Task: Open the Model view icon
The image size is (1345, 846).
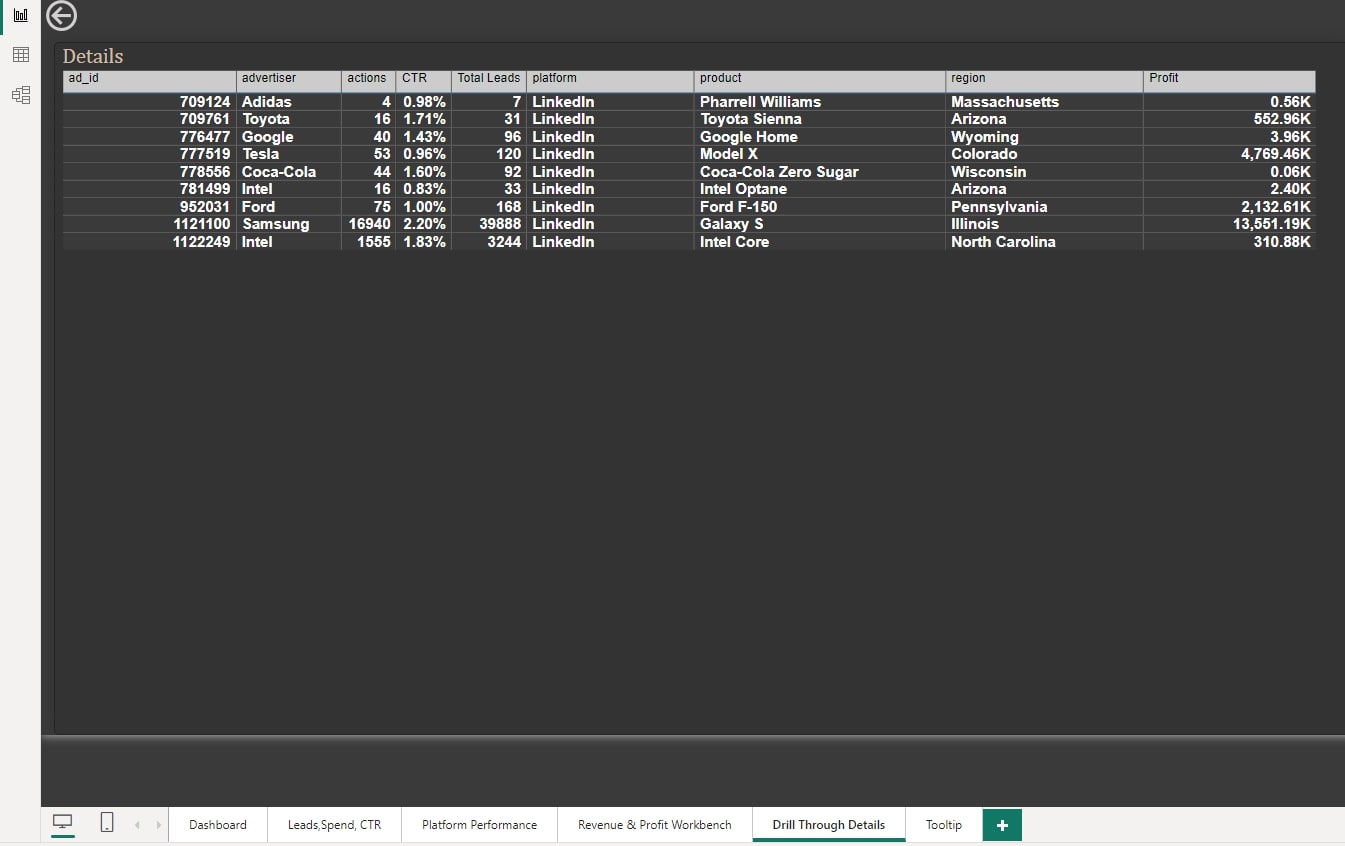Action: (x=20, y=95)
